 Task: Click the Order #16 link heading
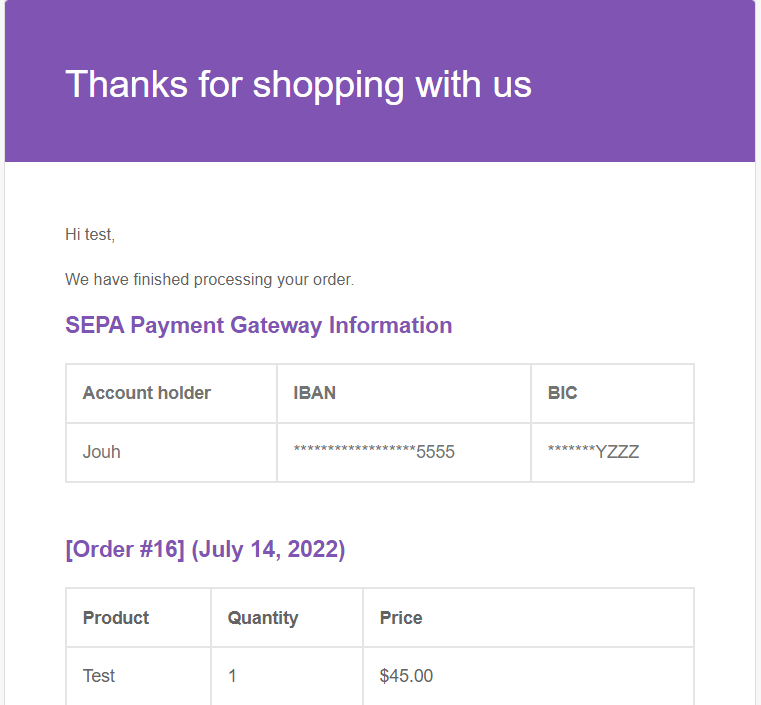(125, 550)
